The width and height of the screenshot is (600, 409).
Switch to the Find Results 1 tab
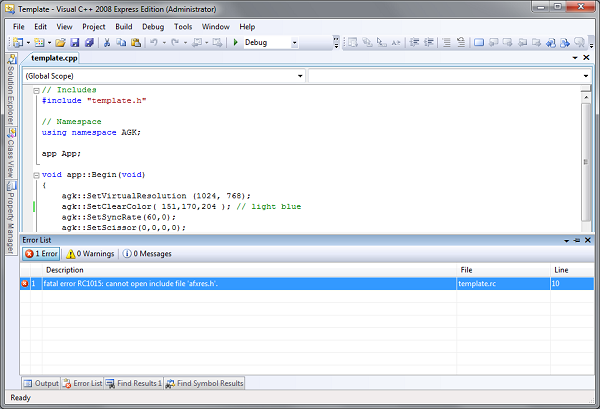pos(136,383)
